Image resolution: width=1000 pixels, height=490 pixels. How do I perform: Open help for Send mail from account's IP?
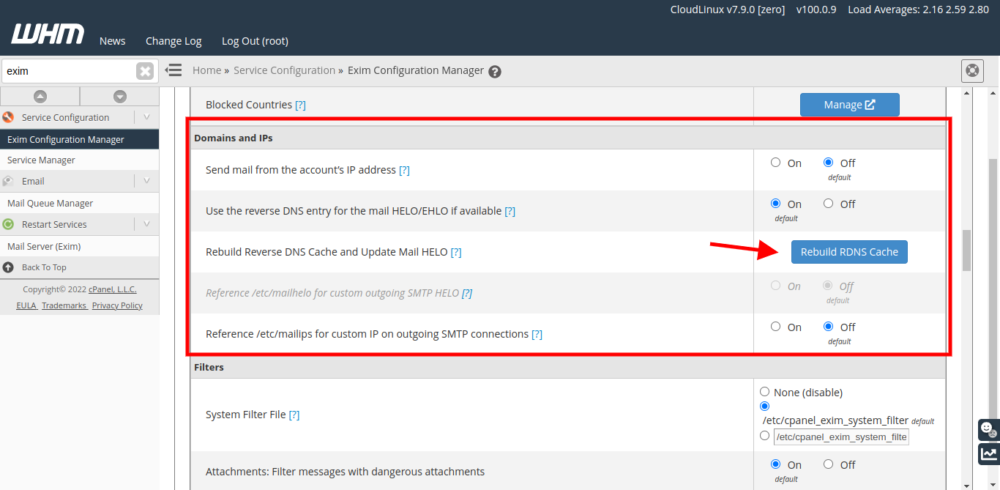404,170
